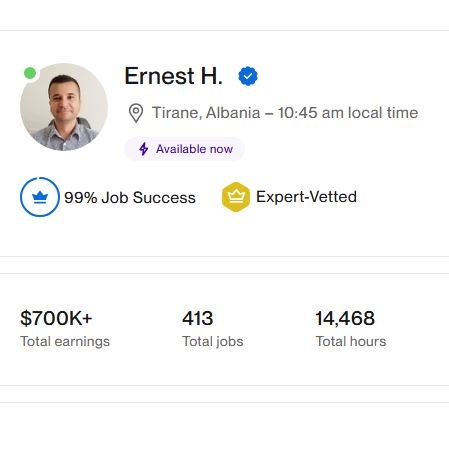This screenshot has height=467, width=449.
Task: Click the Total hours label
Action: 351,341
